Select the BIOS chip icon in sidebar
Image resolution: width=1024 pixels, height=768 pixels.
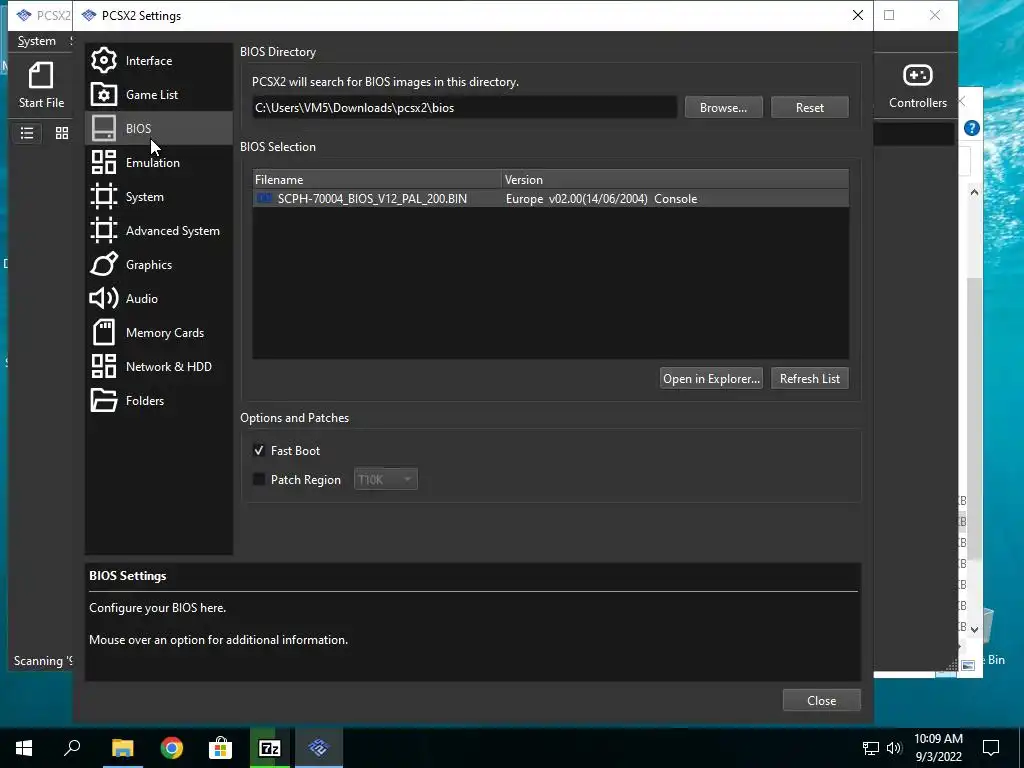click(104, 128)
